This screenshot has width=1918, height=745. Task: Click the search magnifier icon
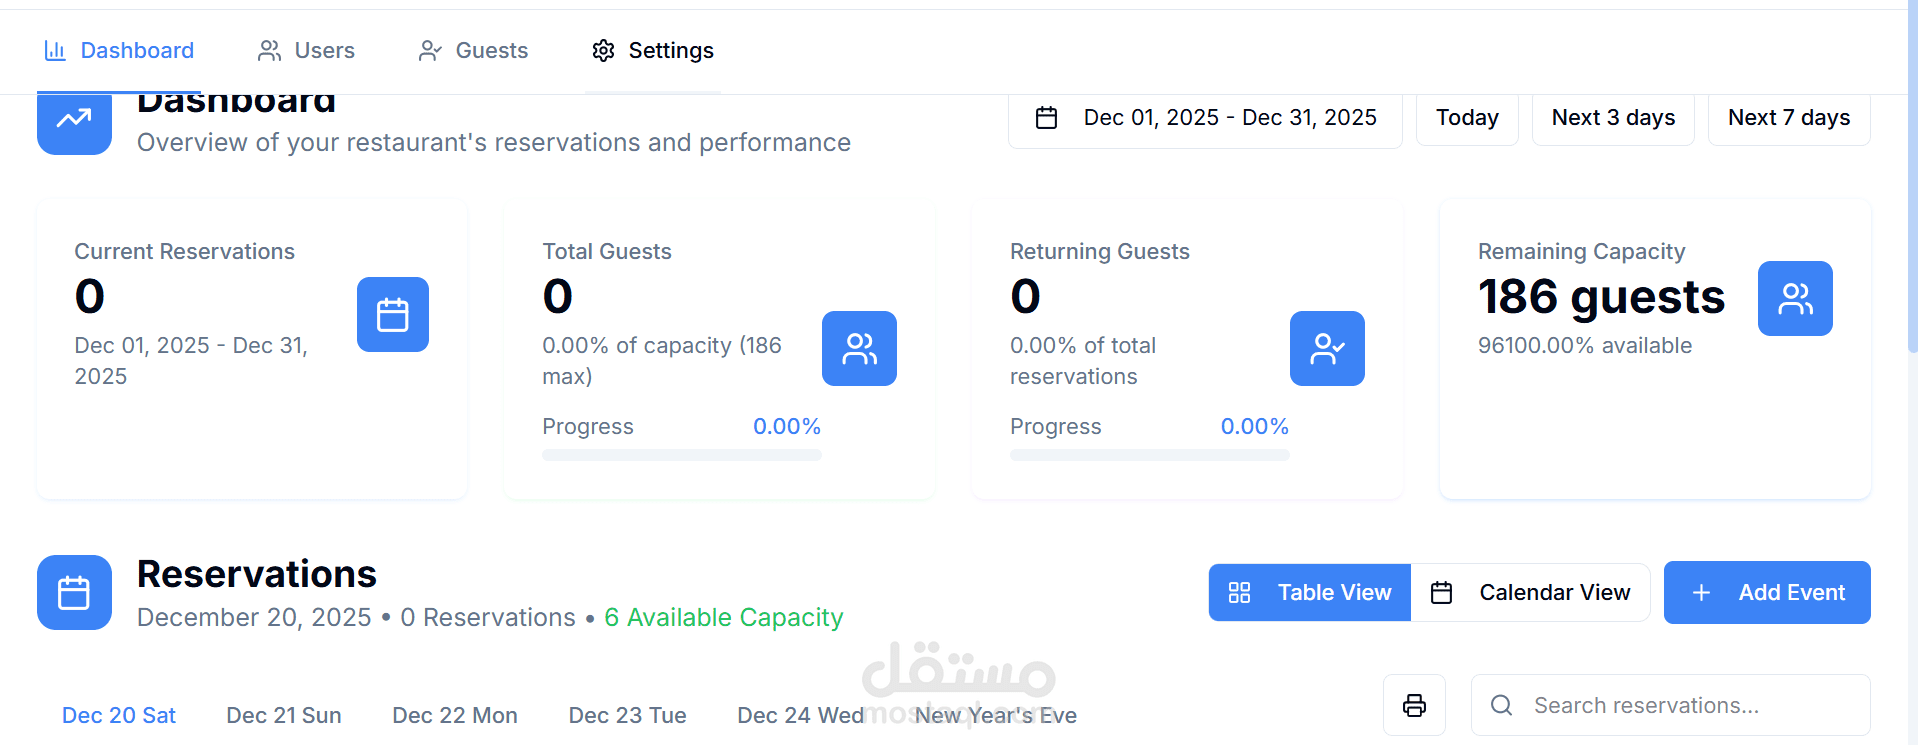(x=1500, y=705)
